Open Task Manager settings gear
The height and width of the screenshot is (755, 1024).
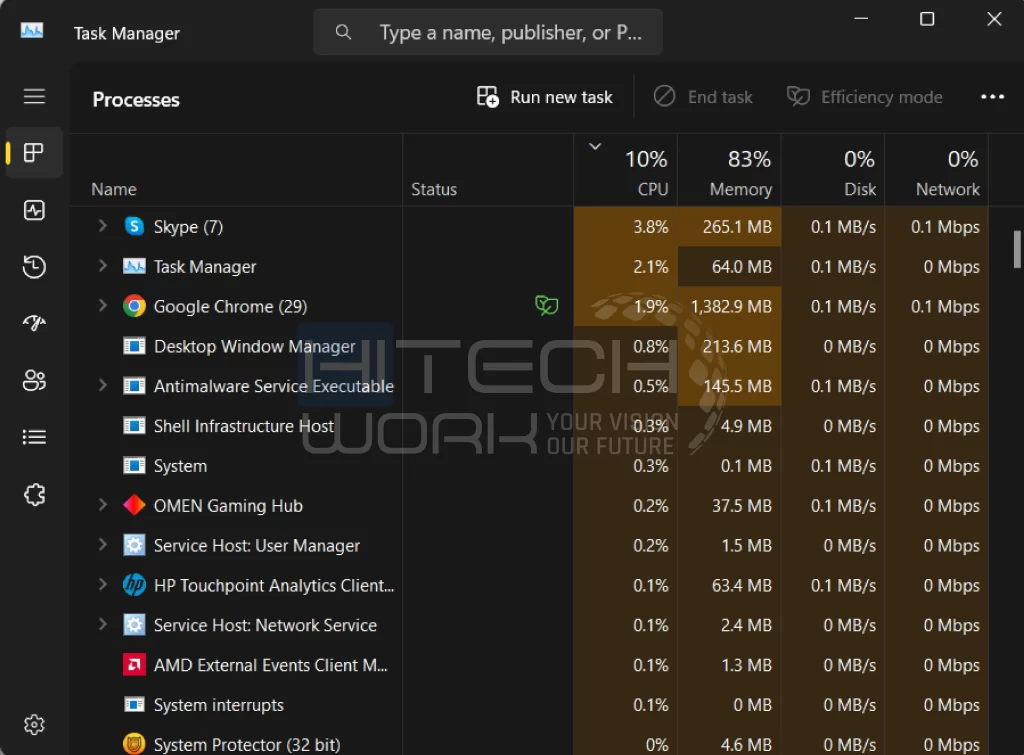[34, 724]
